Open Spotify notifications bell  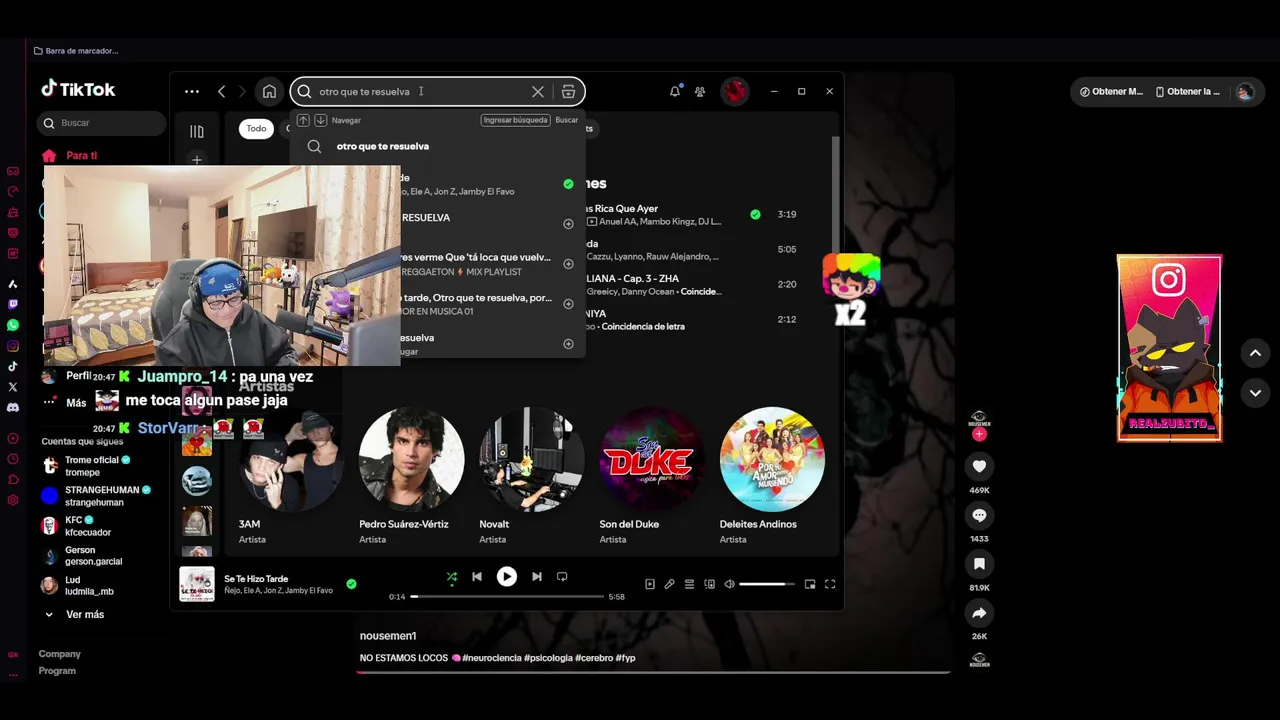(x=675, y=91)
